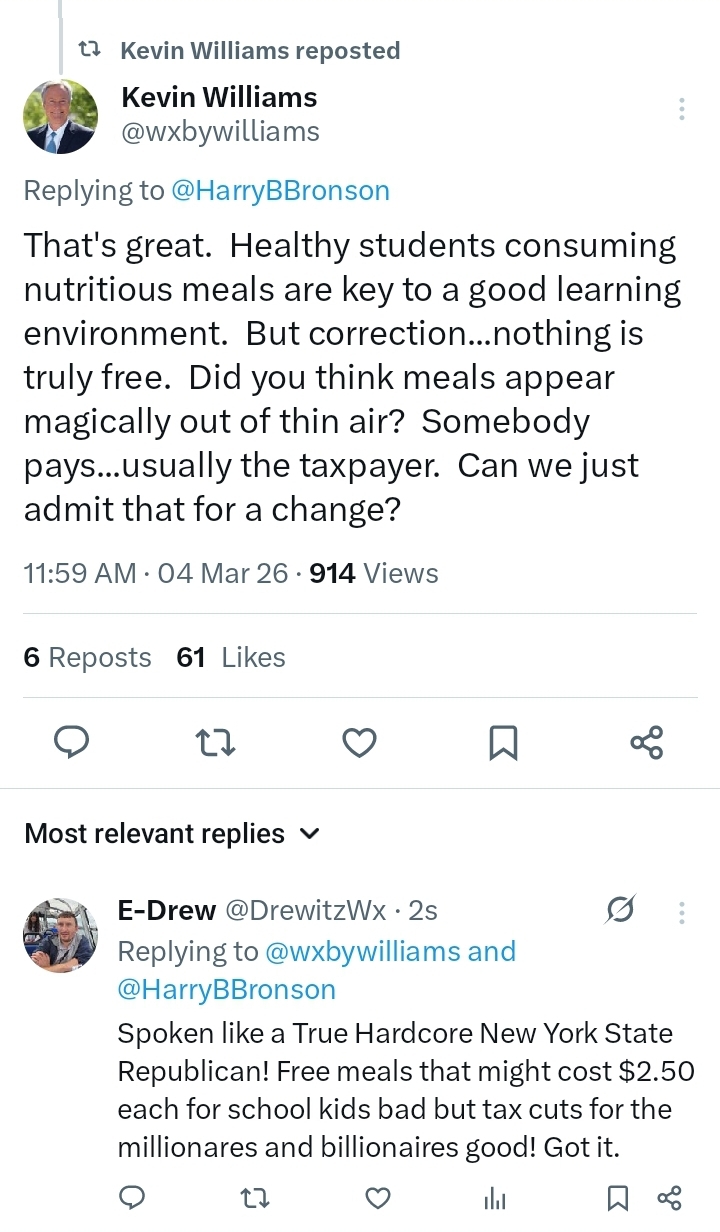The height and width of the screenshot is (1232, 720).
Task: Open more options for E-Drew's reply
Action: coord(681,912)
